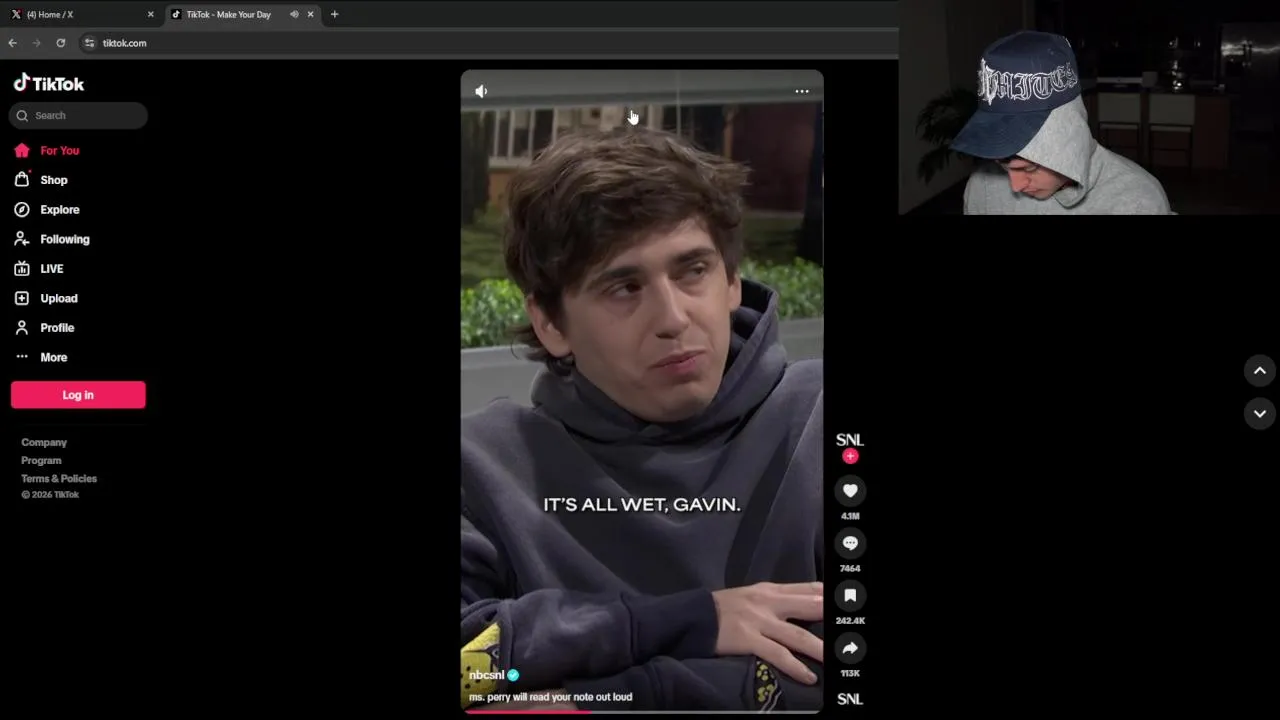
Task: Open the nbcsnl username link
Action: click(487, 675)
